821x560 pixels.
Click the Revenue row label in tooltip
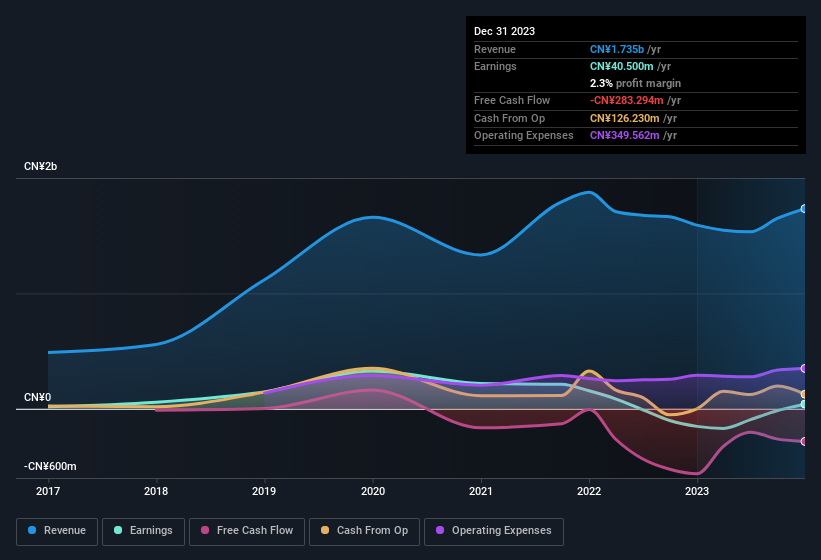(495, 49)
